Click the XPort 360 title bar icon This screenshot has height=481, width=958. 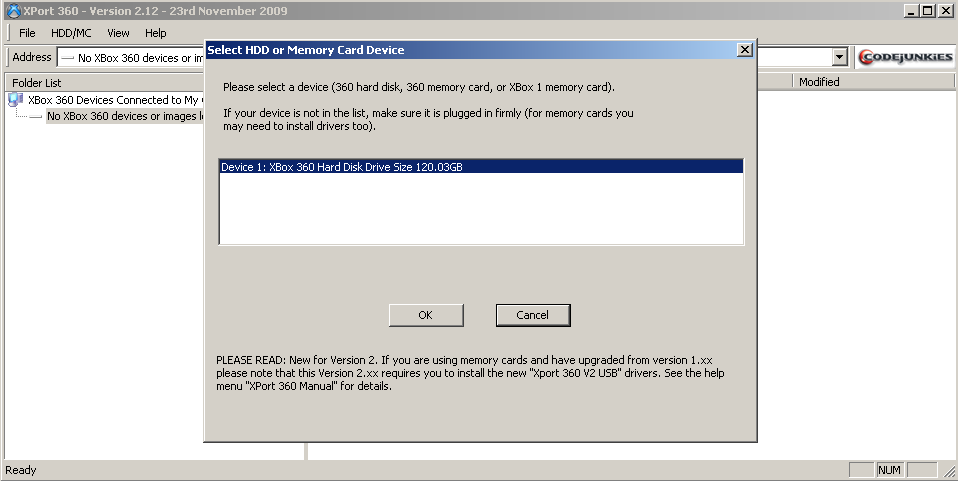click(x=13, y=10)
